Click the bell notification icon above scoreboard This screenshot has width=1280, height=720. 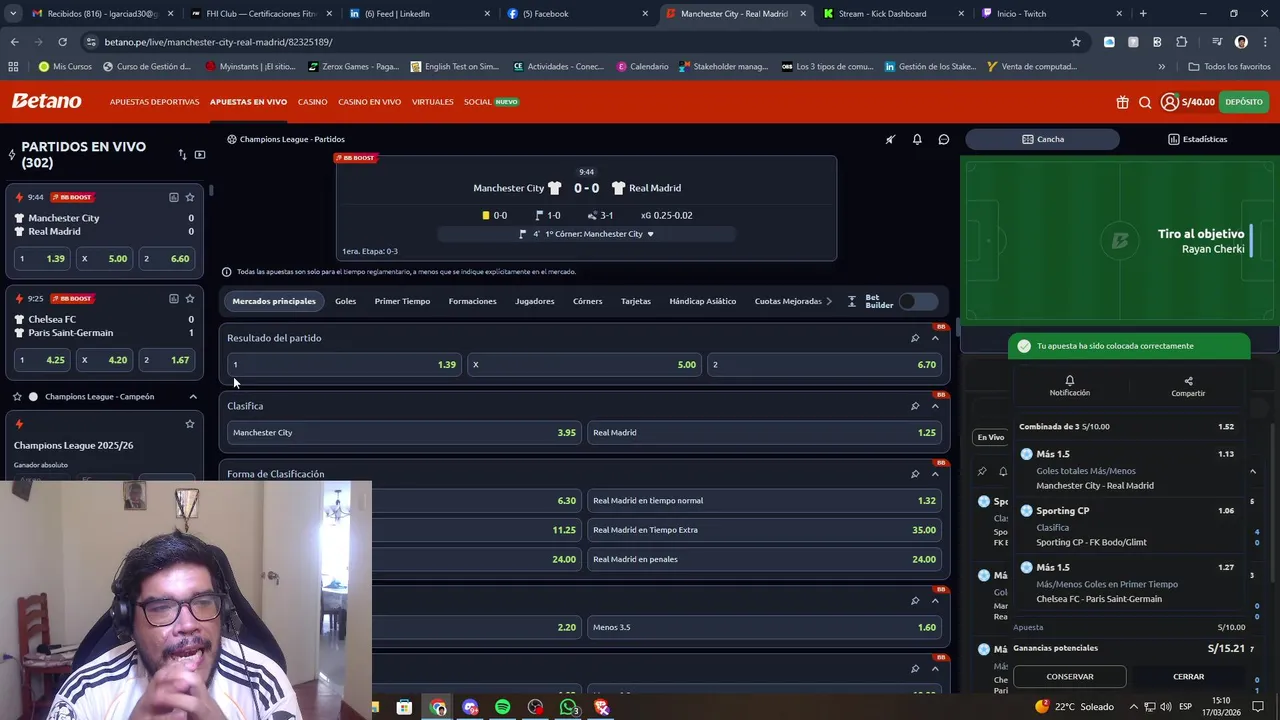pos(917,139)
